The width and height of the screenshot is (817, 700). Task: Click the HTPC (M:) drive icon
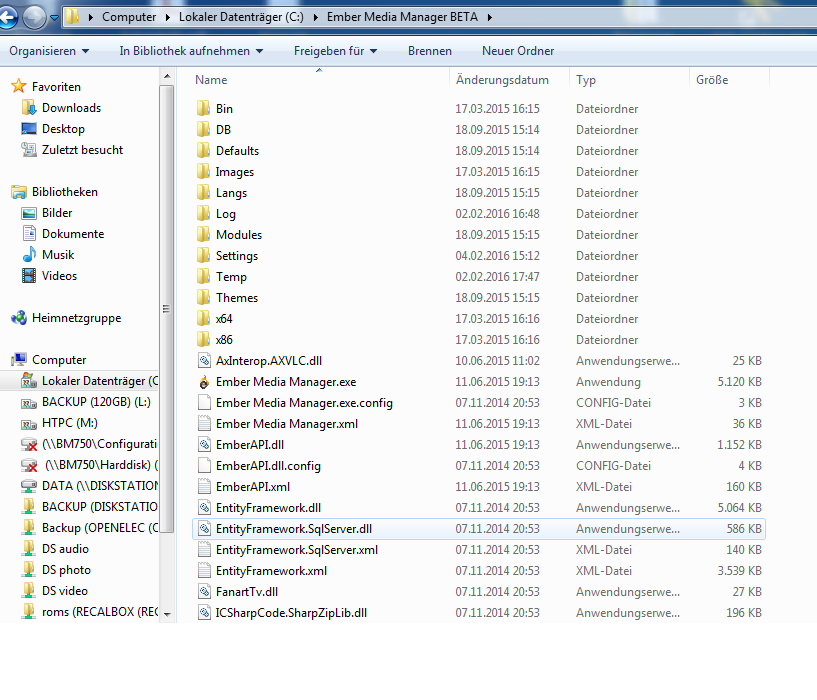(x=29, y=423)
